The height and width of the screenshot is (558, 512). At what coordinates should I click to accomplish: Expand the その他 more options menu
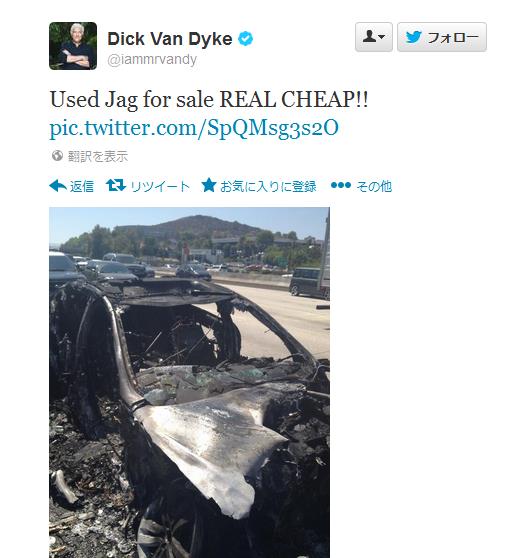[x=374, y=186]
